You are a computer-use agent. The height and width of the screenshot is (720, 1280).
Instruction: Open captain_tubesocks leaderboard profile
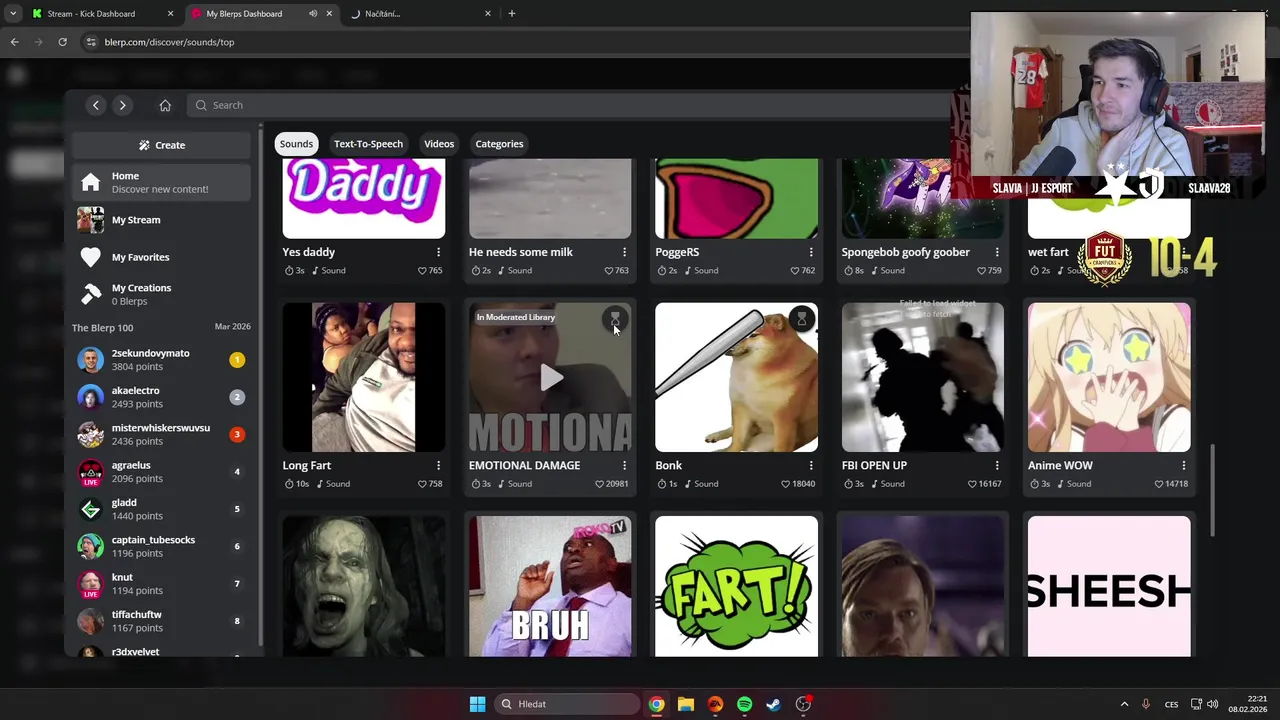161,546
